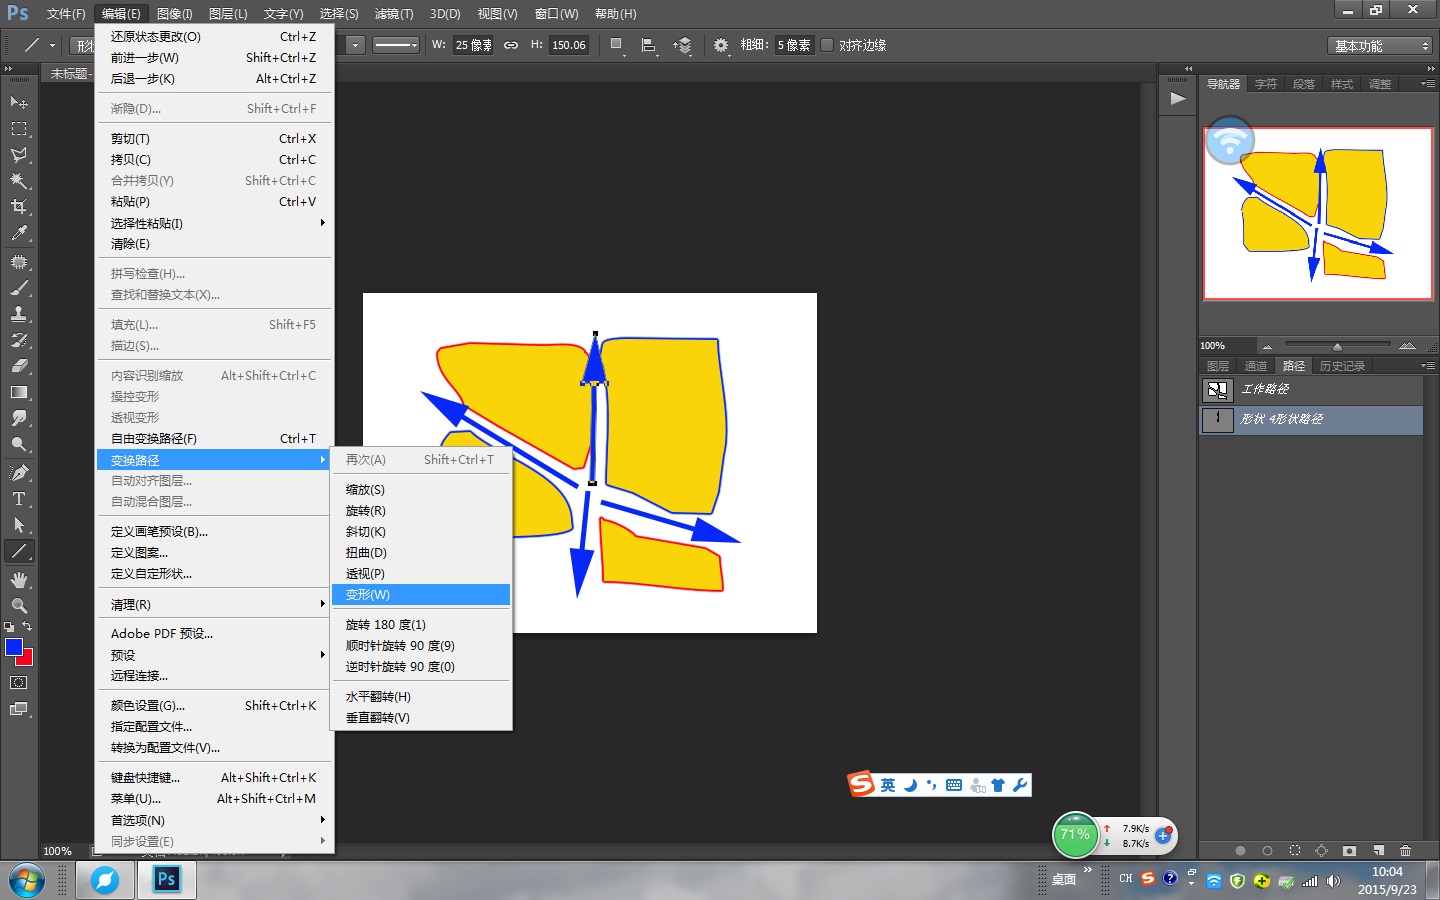Load path as a selection icon
This screenshot has height=900, width=1440.
click(x=1295, y=851)
